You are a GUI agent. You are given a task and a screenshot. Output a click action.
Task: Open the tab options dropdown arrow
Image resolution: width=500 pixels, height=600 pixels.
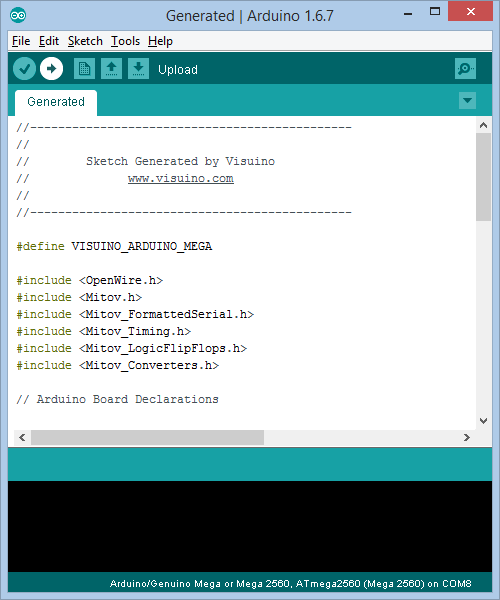click(x=467, y=101)
